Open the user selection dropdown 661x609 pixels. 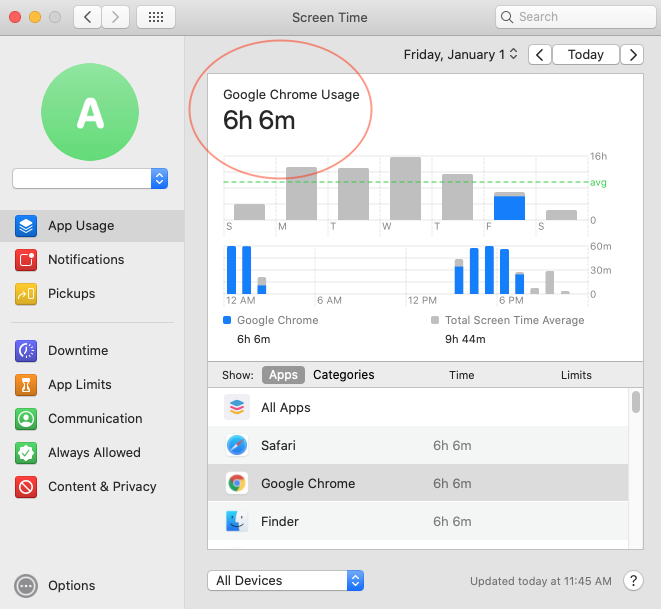pos(90,179)
